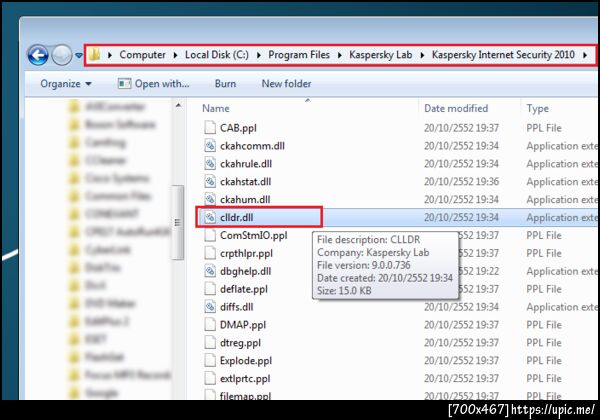Click Burn in the toolbar
Image resolution: width=600 pixels, height=420 pixels.
coord(225,83)
